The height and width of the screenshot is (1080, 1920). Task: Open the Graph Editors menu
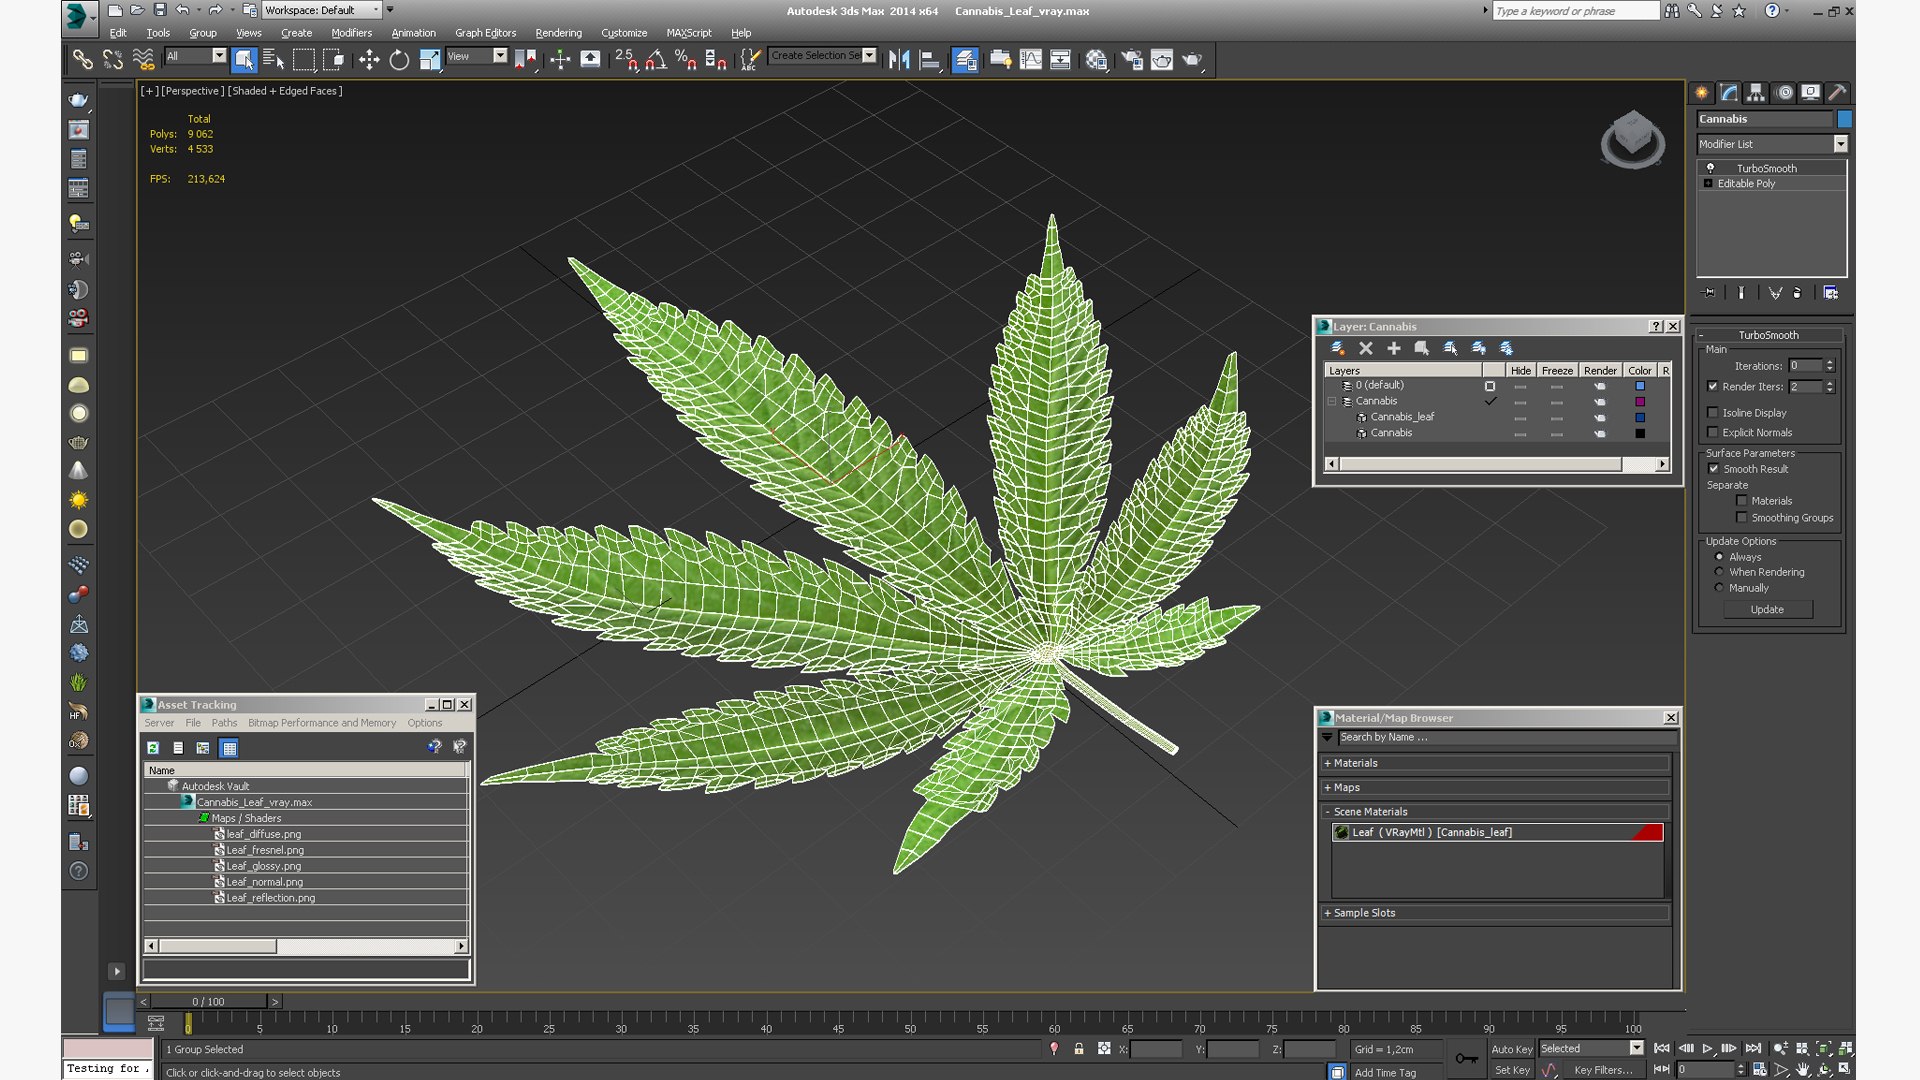tap(485, 33)
